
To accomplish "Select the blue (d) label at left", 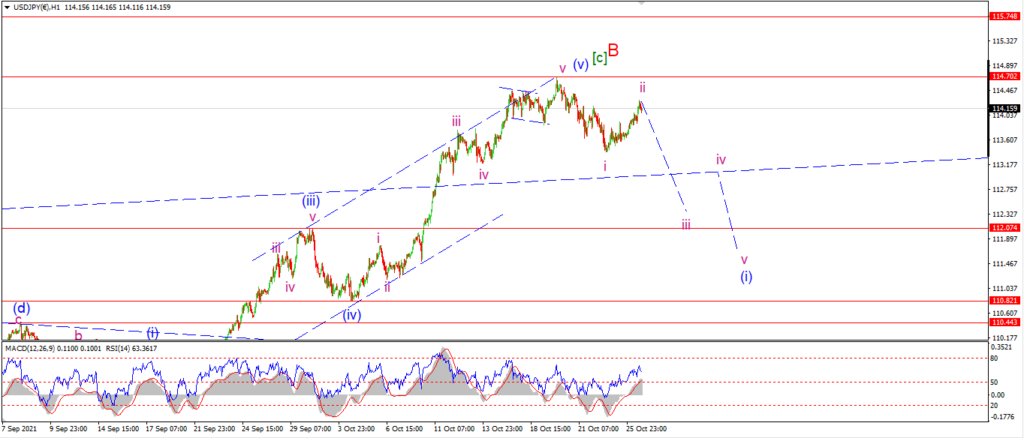I will tap(21, 307).
